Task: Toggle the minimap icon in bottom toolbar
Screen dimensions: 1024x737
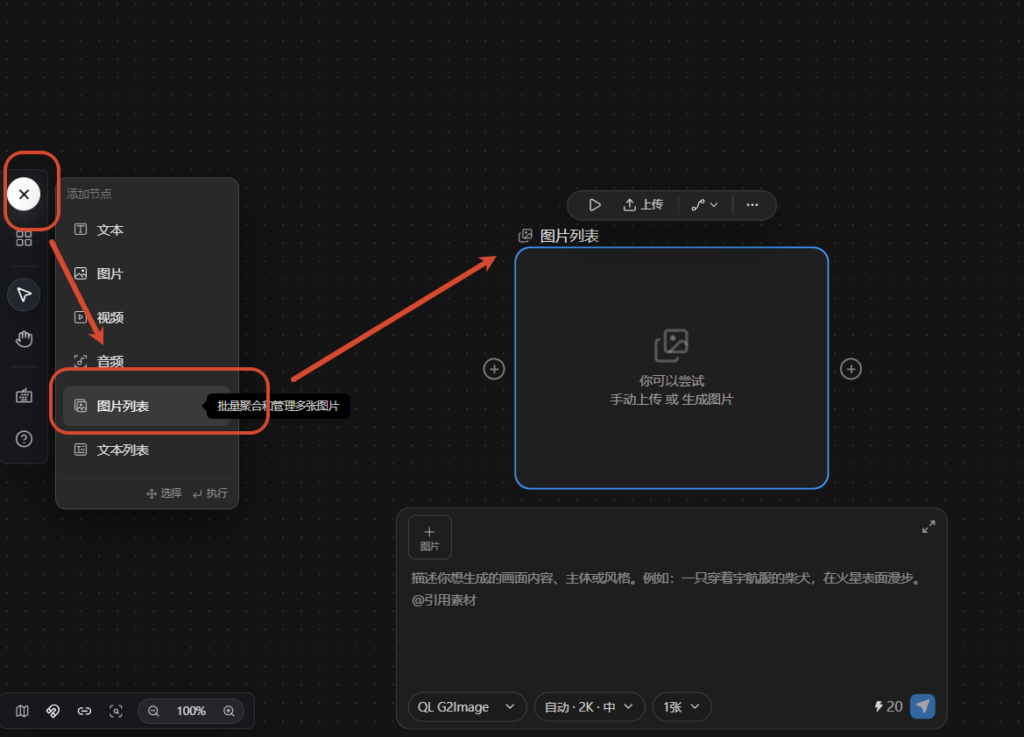Action: (22, 711)
